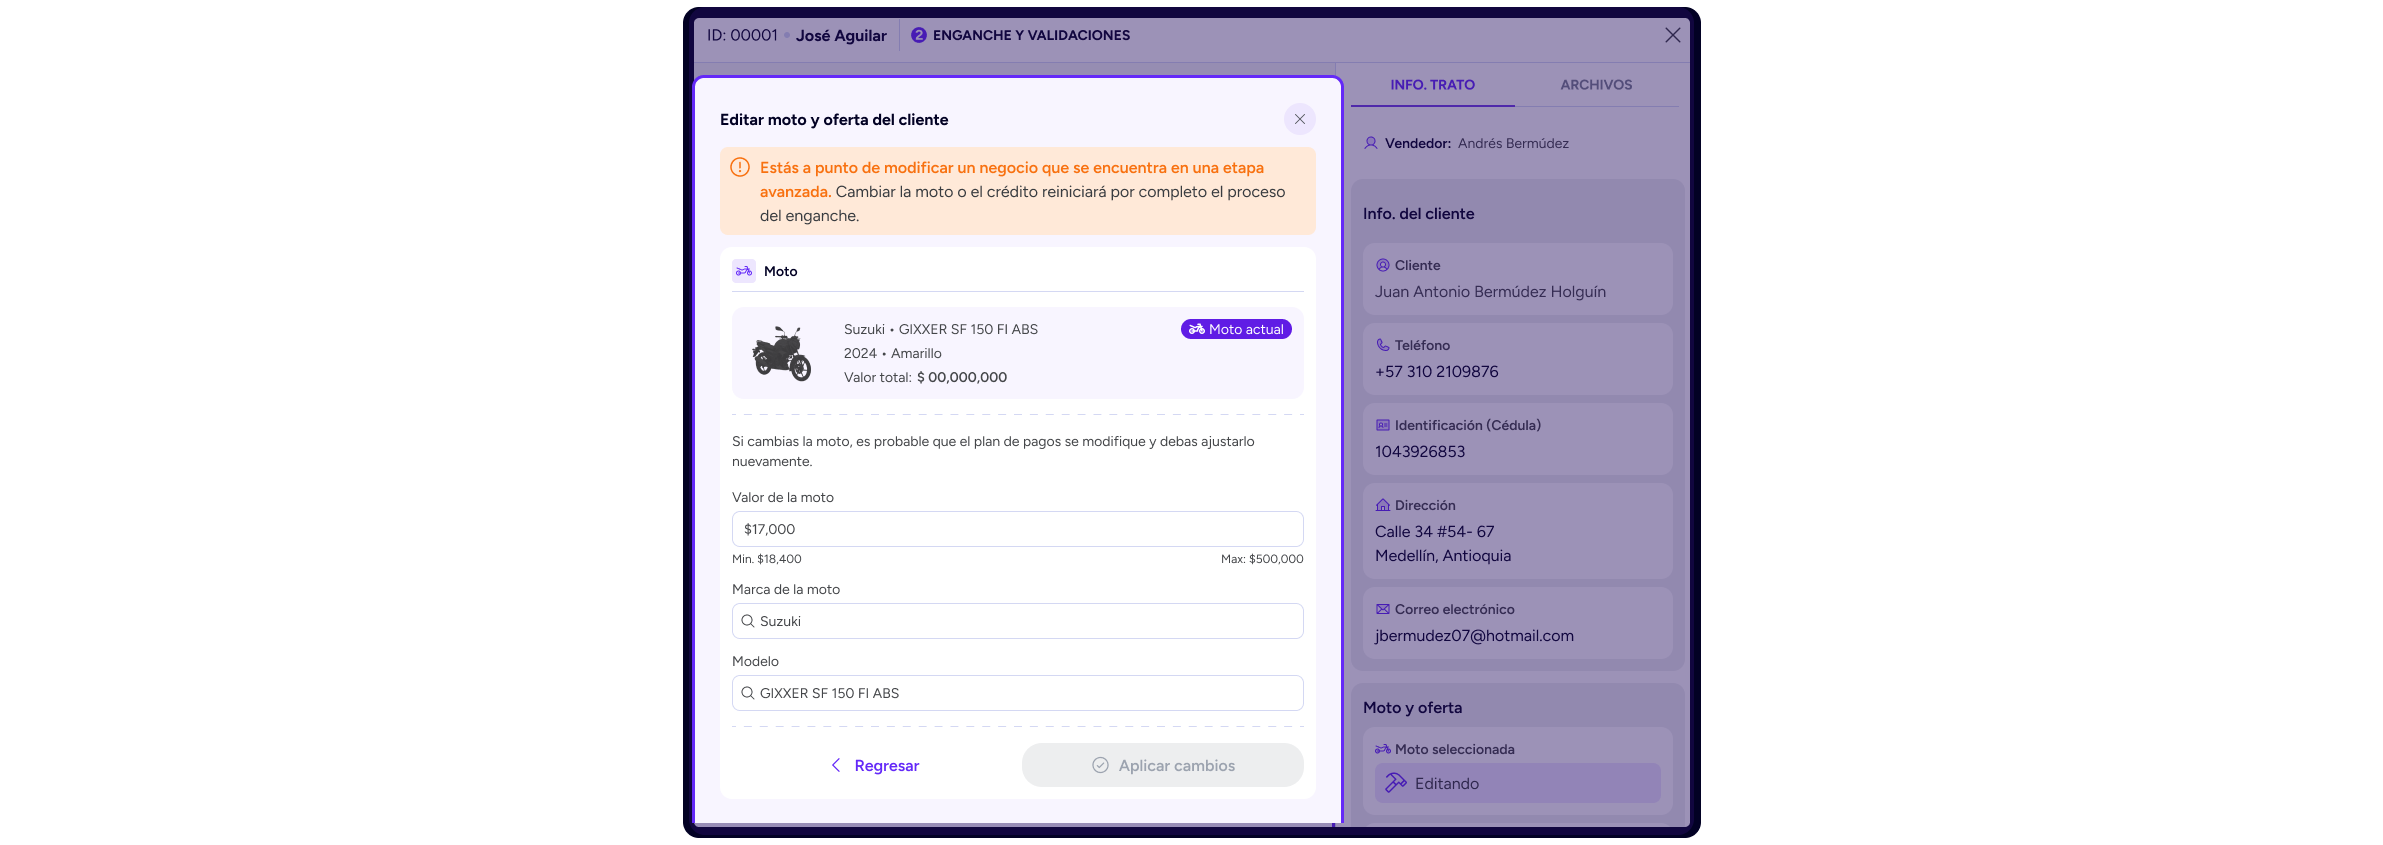Click ID: 00001 in header
The width and height of the screenshot is (2383, 845).
tap(742, 35)
